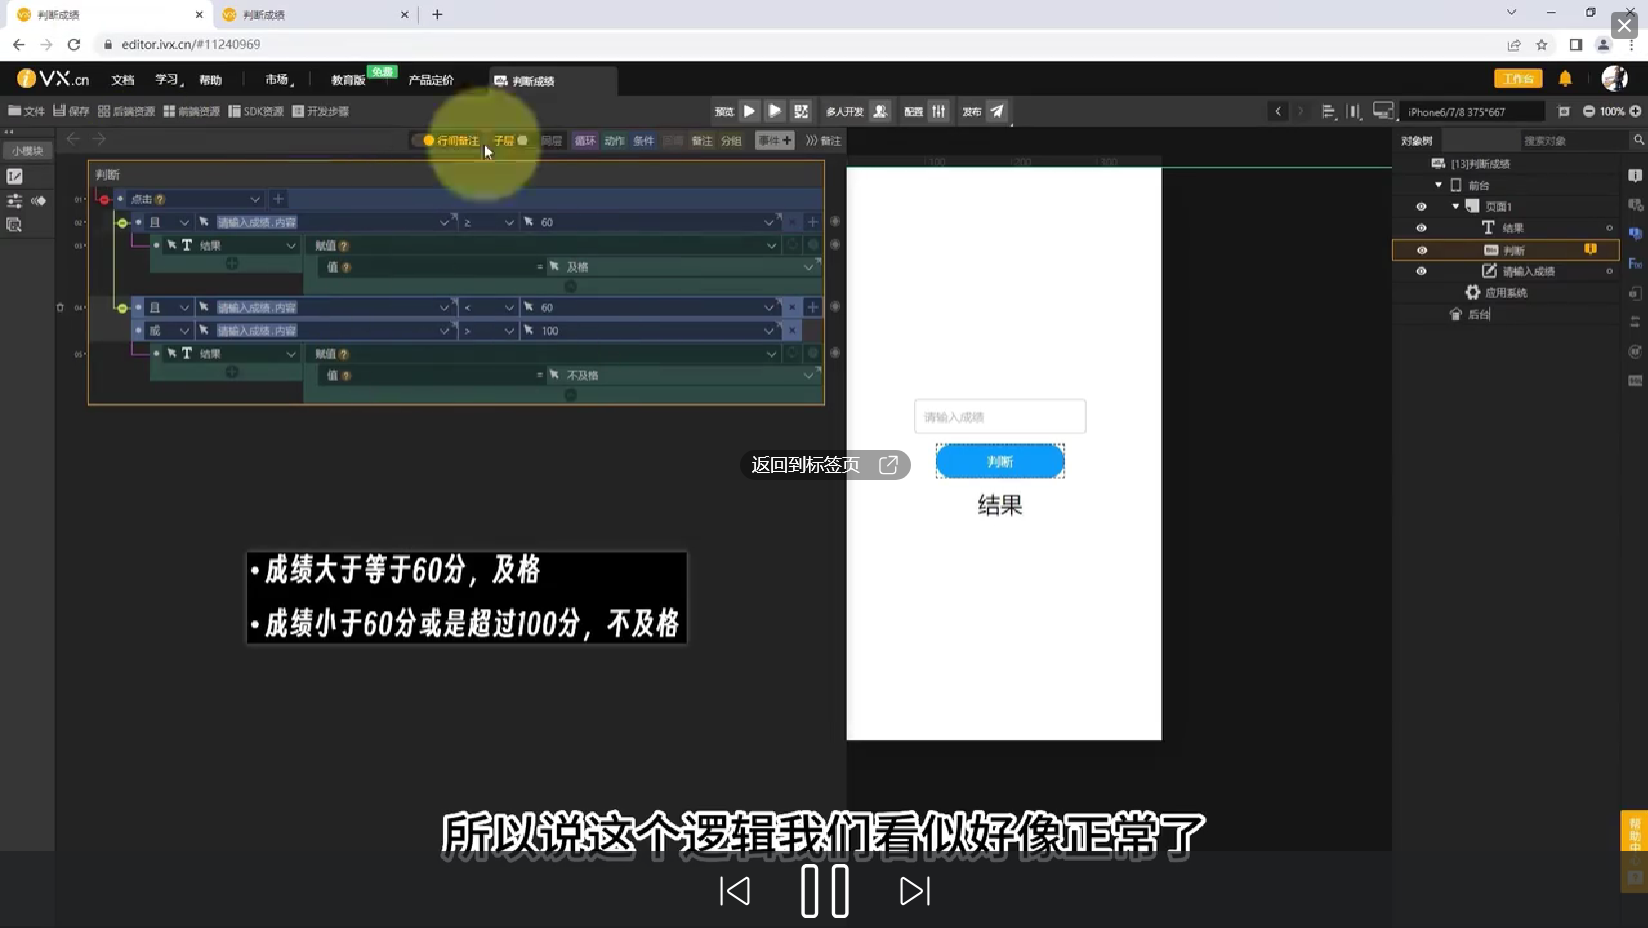This screenshot has width=1648, height=928.
Task: Open the SDK资源 panel button
Action: (x=256, y=111)
